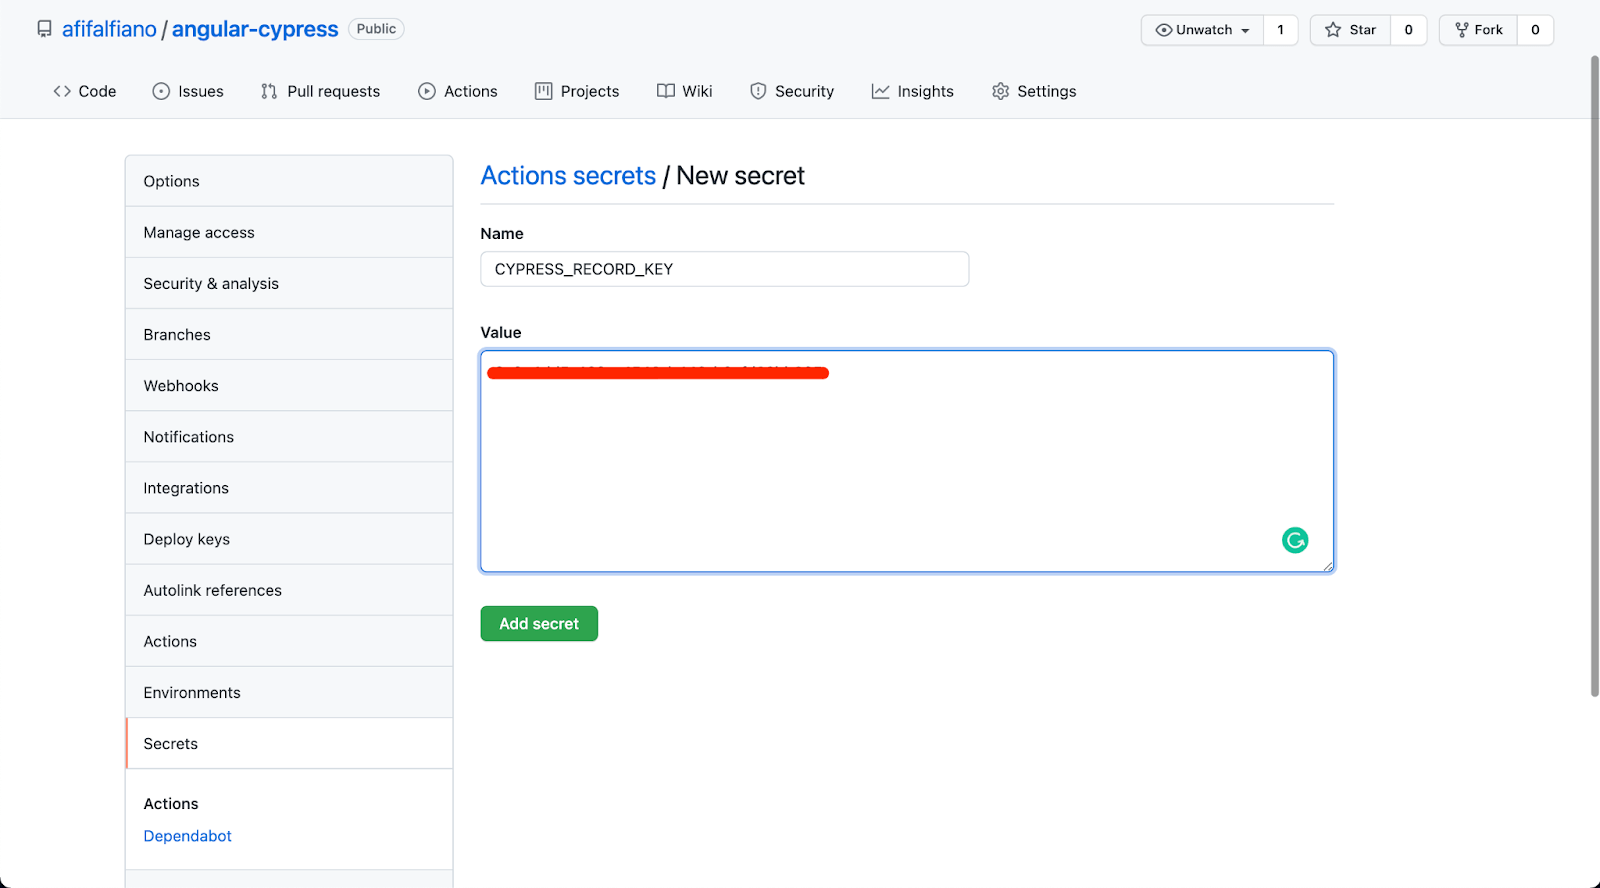Open the Actions tab in repository navigation
Viewport: 1600px width, 888px height.
point(458,91)
